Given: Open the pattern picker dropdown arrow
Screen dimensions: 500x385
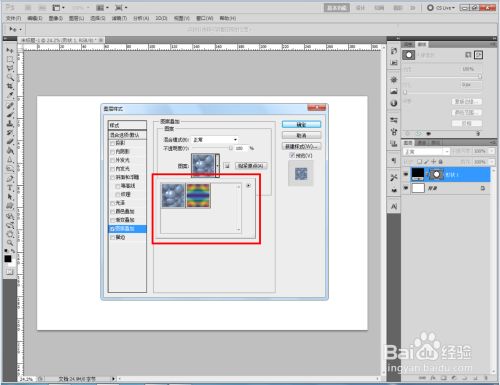Looking at the screenshot, I should tap(217, 165).
